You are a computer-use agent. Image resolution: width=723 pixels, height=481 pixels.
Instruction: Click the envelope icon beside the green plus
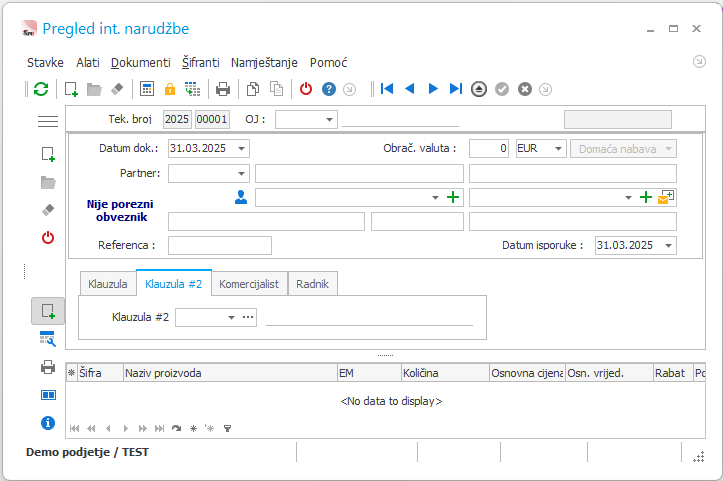point(666,197)
